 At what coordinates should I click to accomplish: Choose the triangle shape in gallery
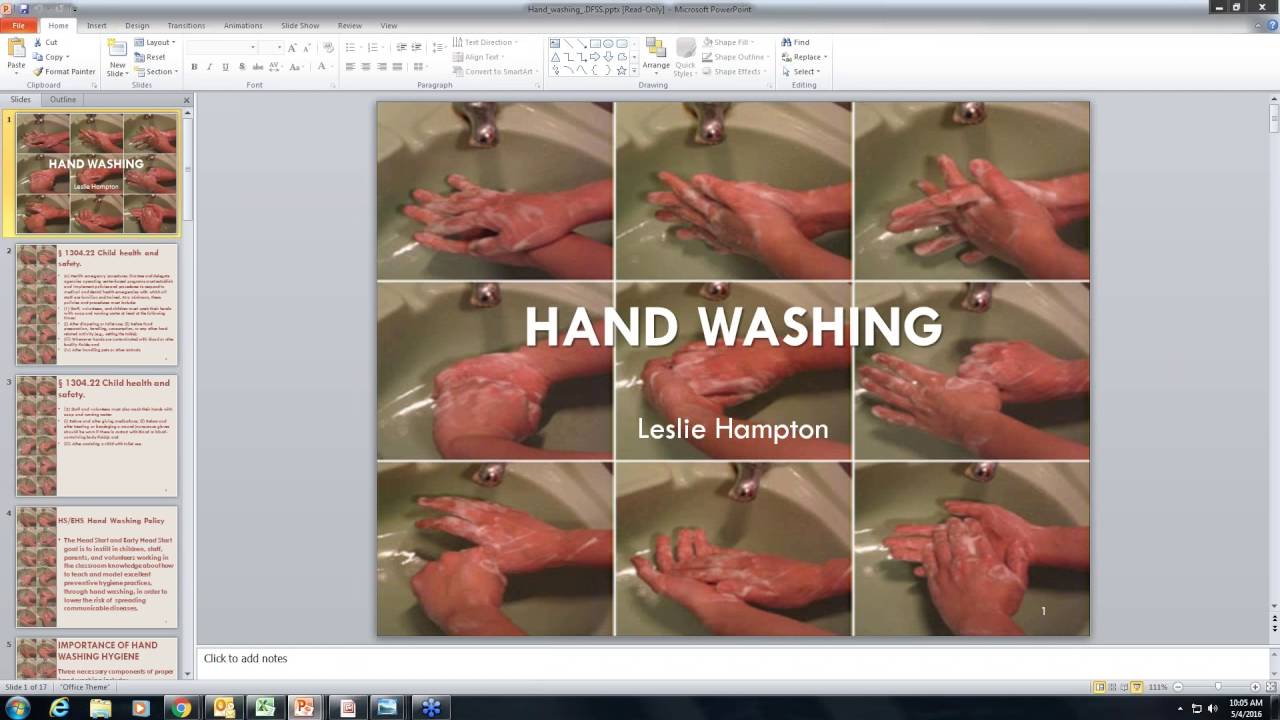(556, 57)
